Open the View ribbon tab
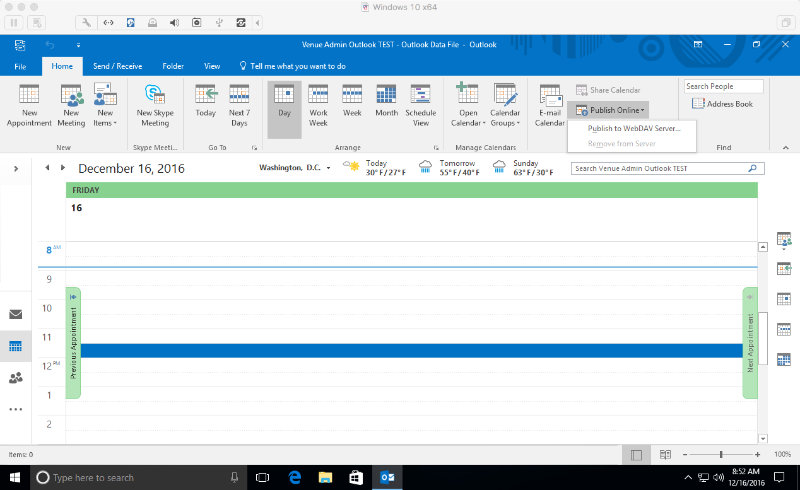This screenshot has width=800, height=490. tap(212, 66)
